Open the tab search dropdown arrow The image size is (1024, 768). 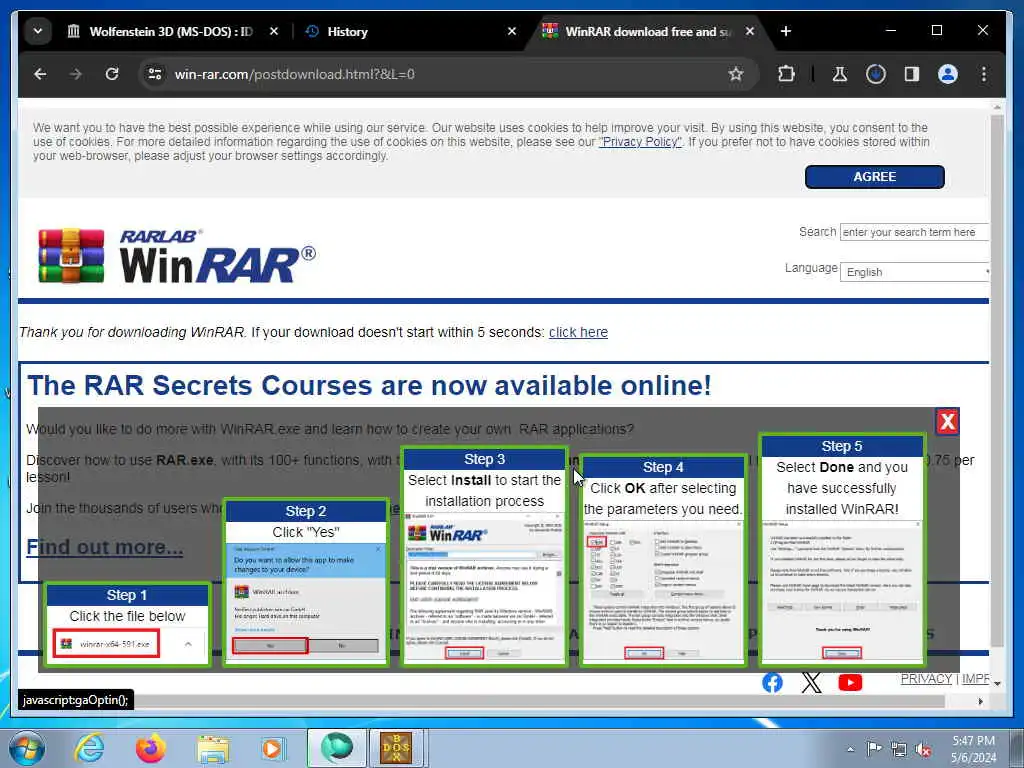[38, 31]
